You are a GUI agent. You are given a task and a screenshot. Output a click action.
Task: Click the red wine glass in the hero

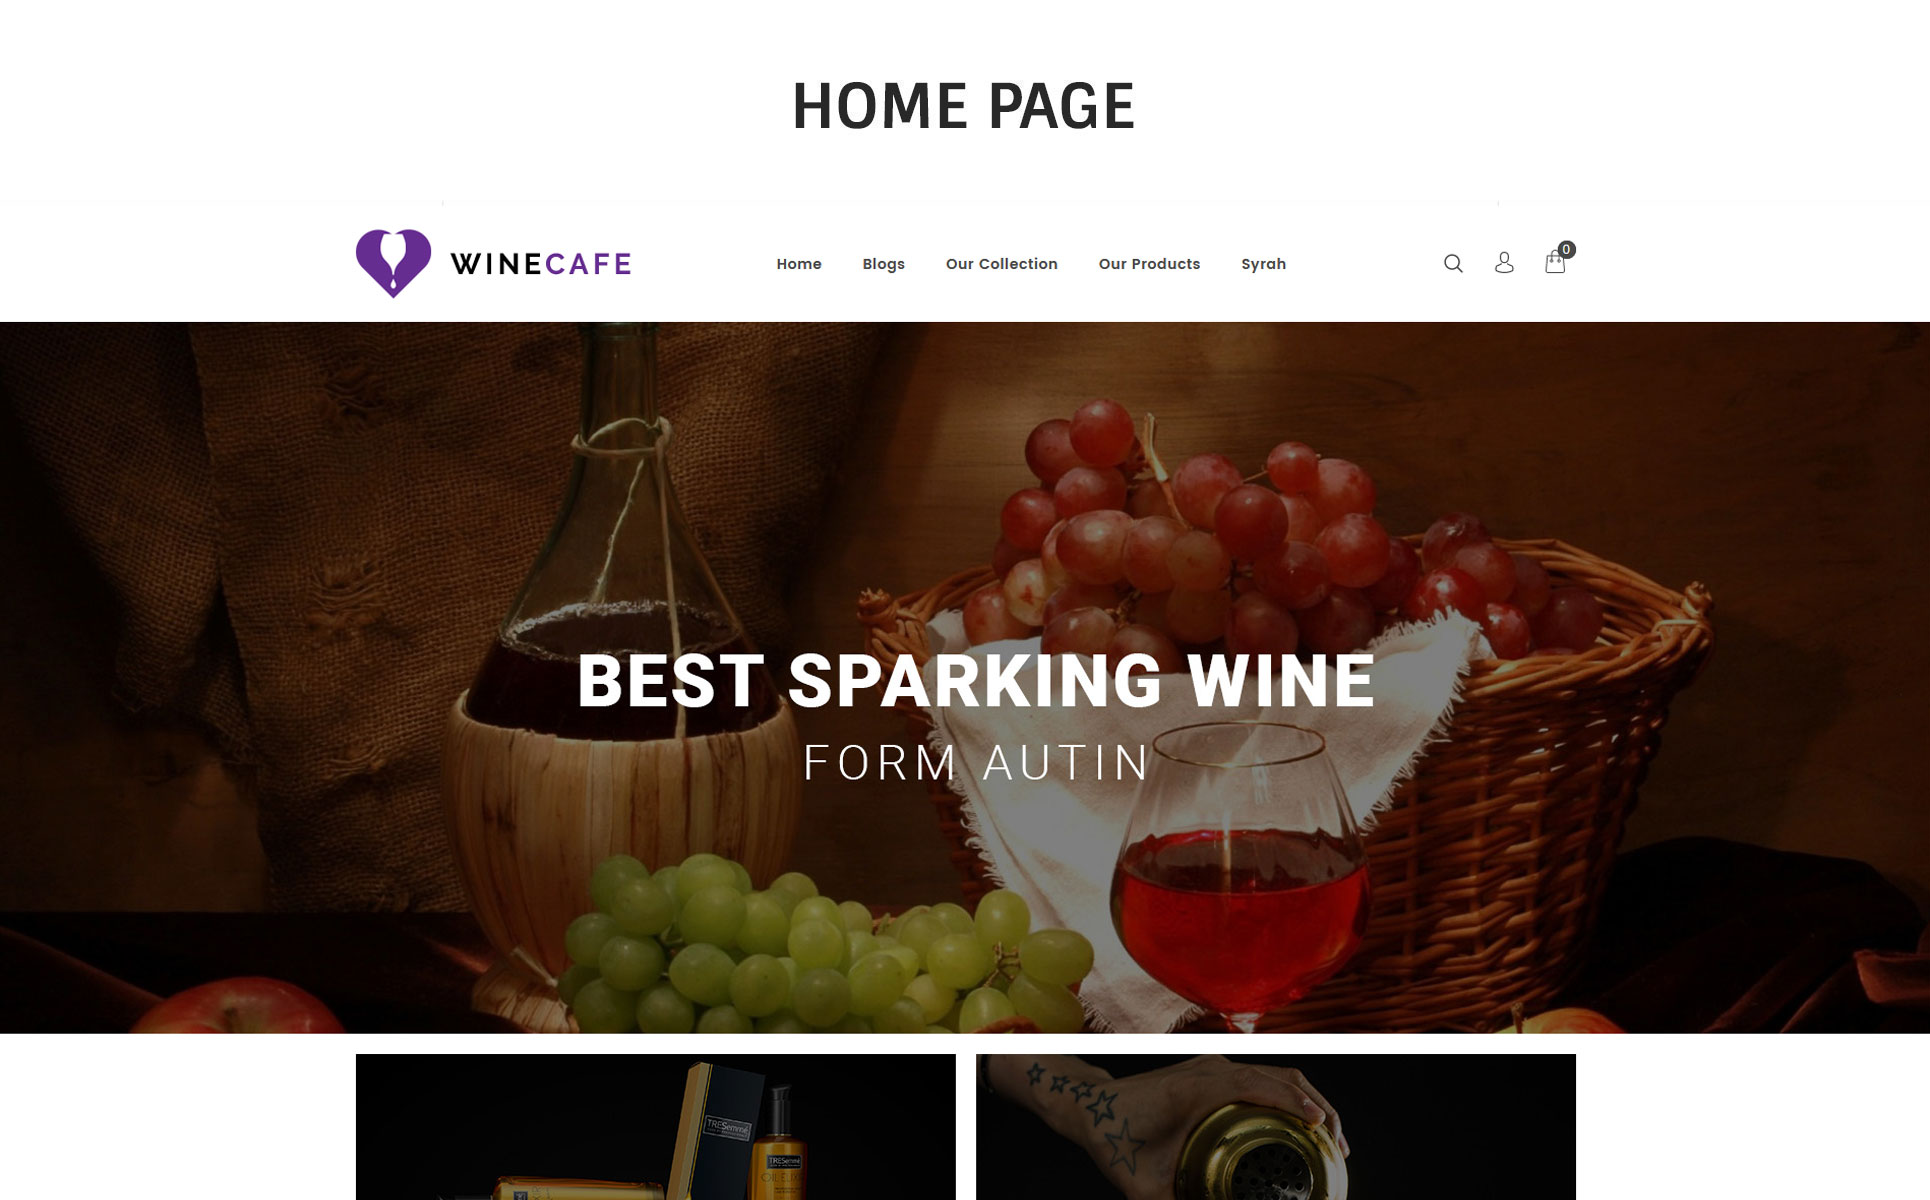point(1240,880)
